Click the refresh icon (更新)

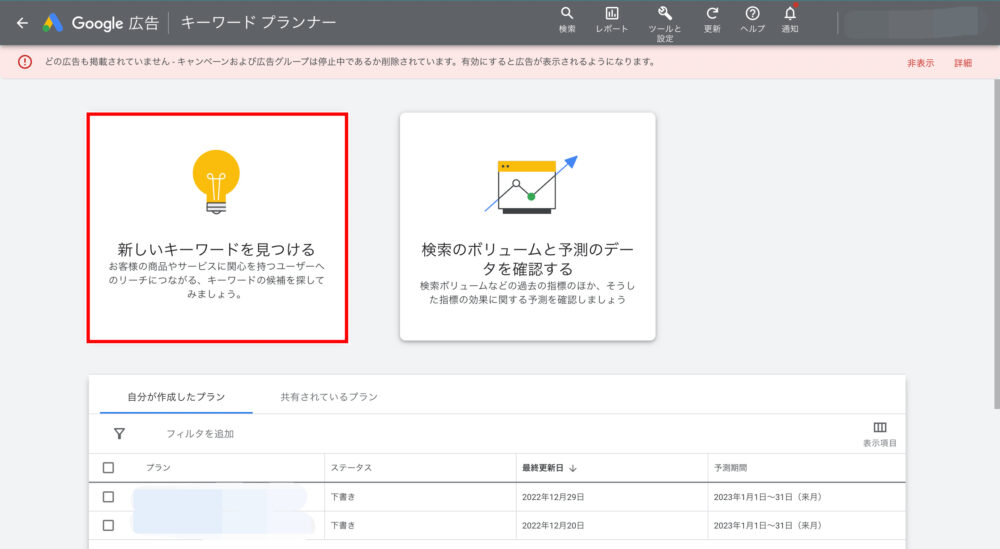(x=712, y=14)
